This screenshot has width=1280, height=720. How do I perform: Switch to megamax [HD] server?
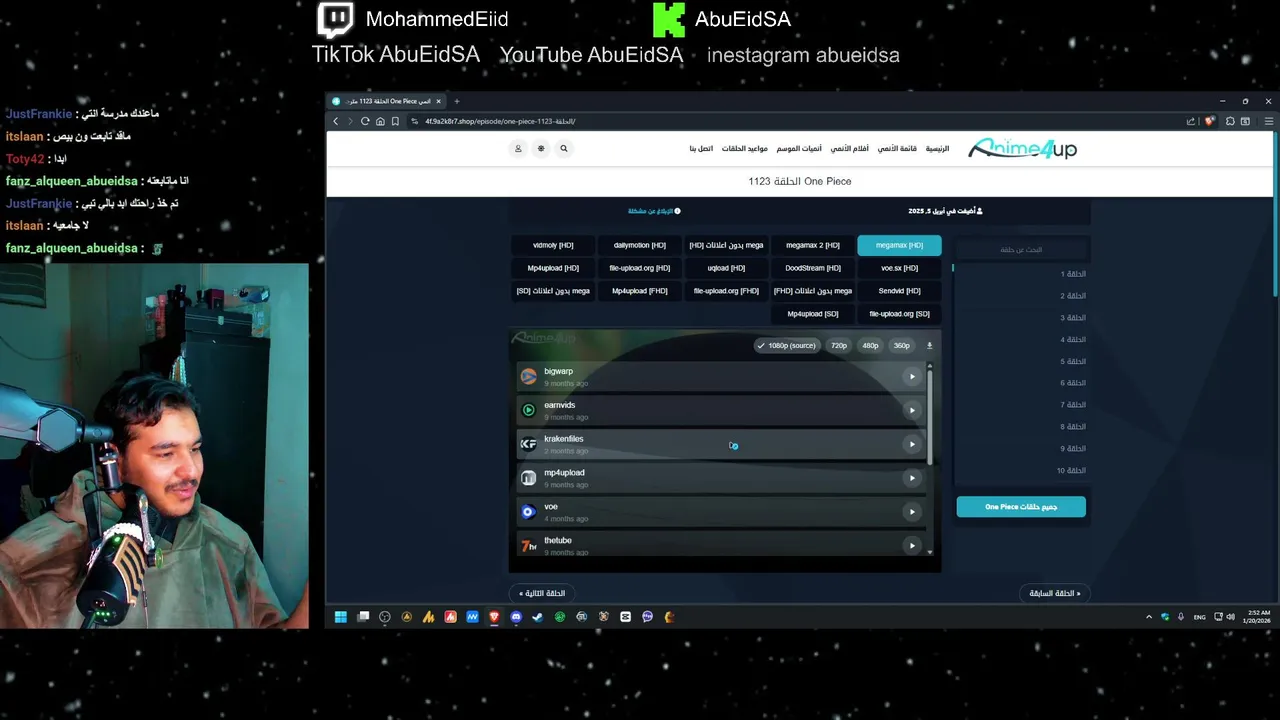tap(899, 245)
